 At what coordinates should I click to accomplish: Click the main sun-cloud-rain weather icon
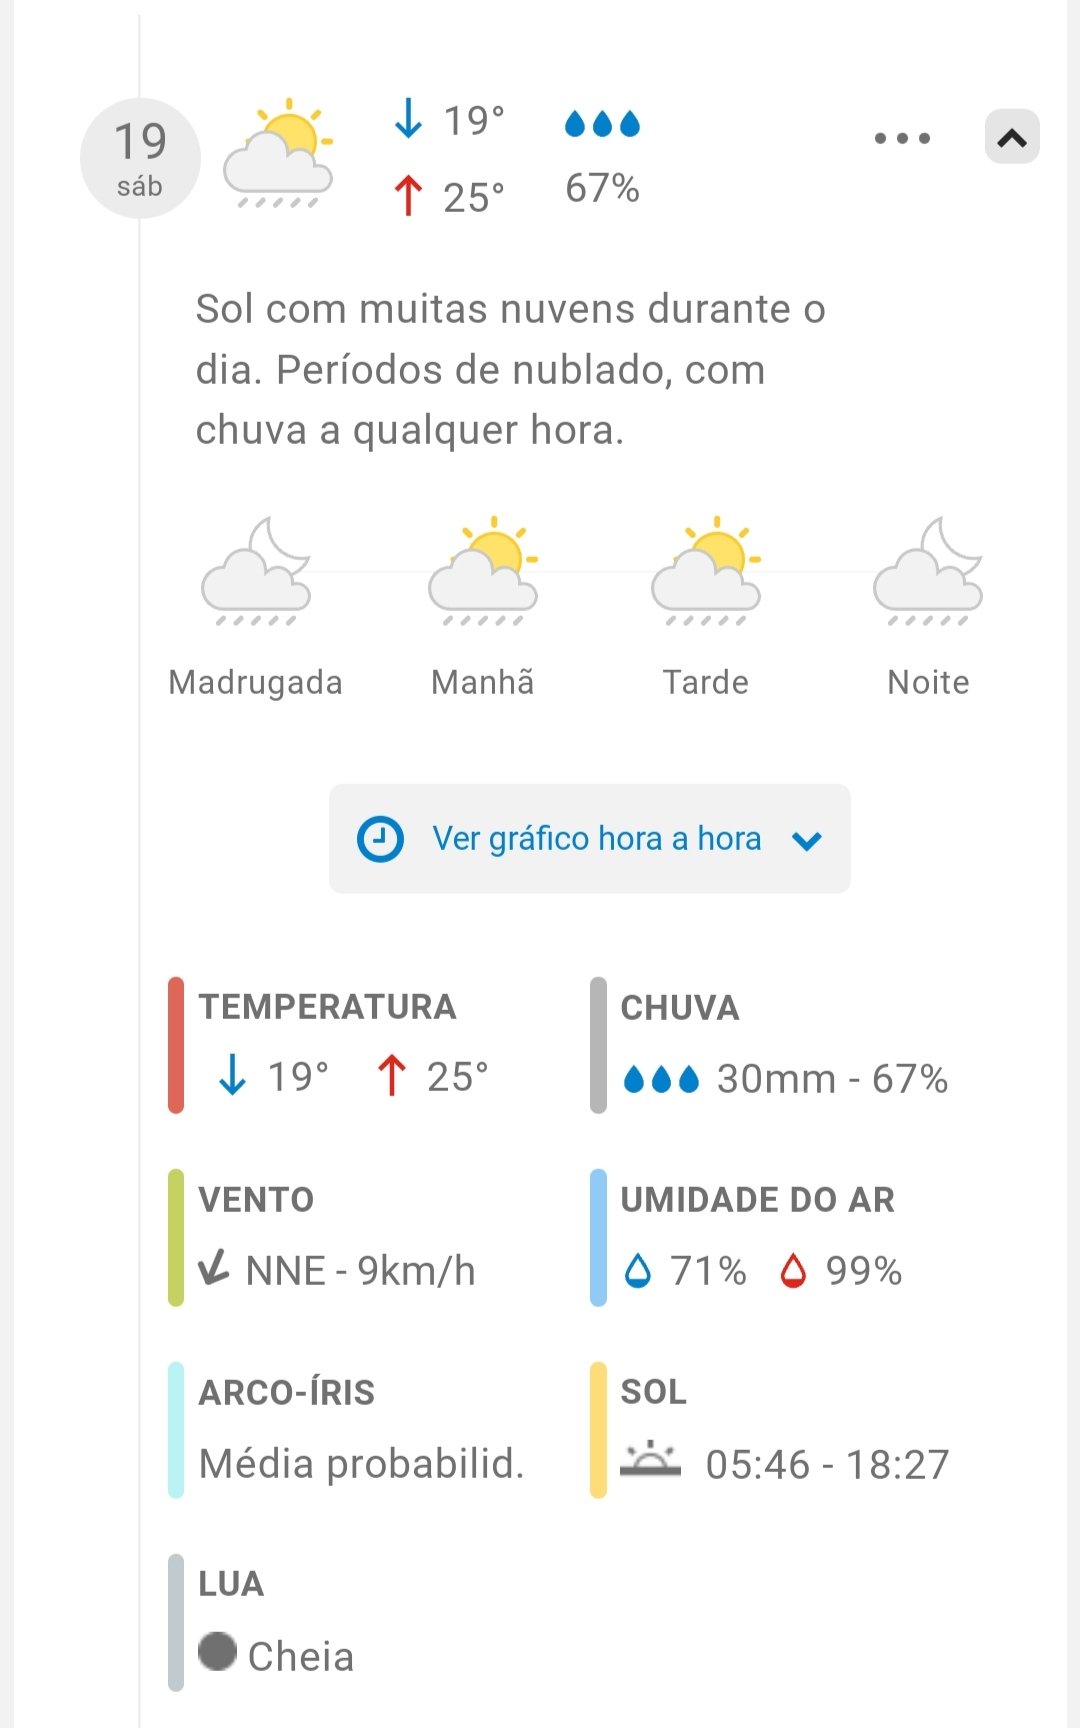[278, 154]
